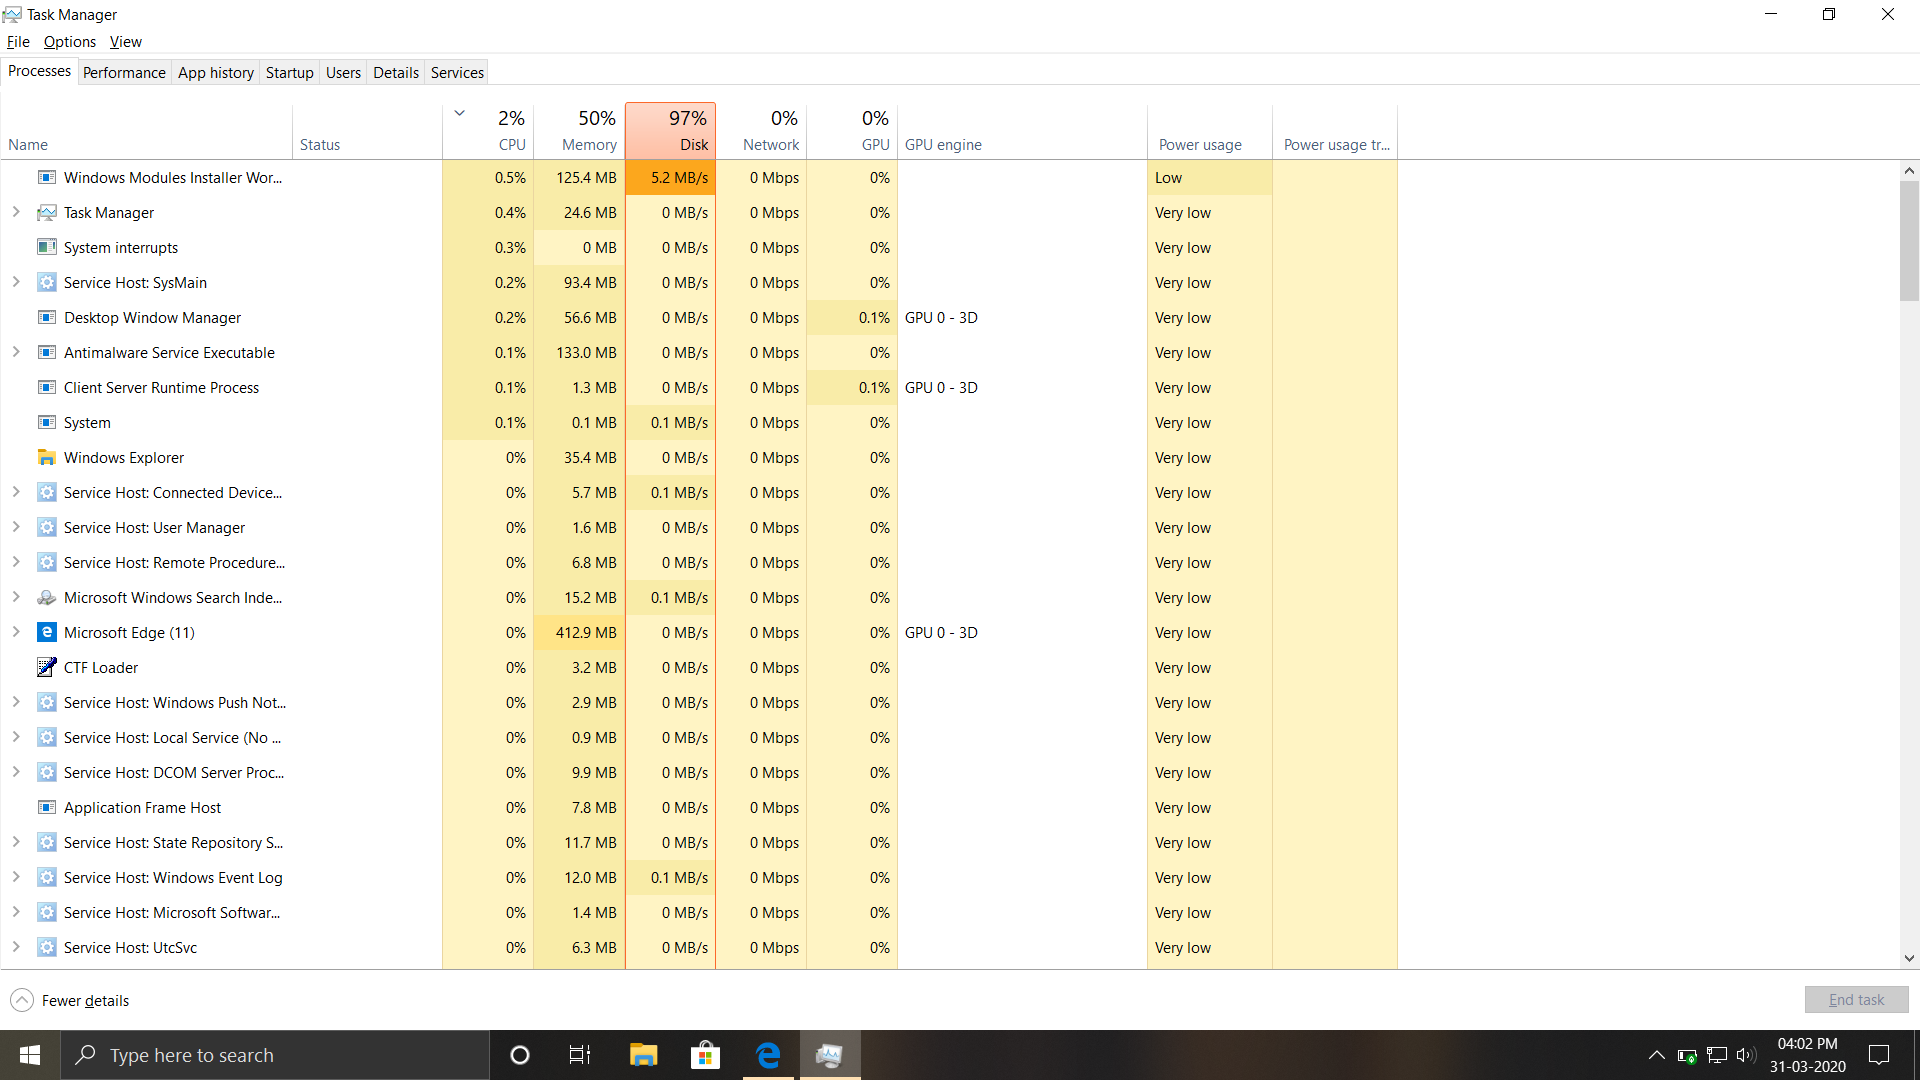Screen dimensions: 1920x1080
Task: Click the Performance tab
Action: pyautogui.click(x=124, y=73)
